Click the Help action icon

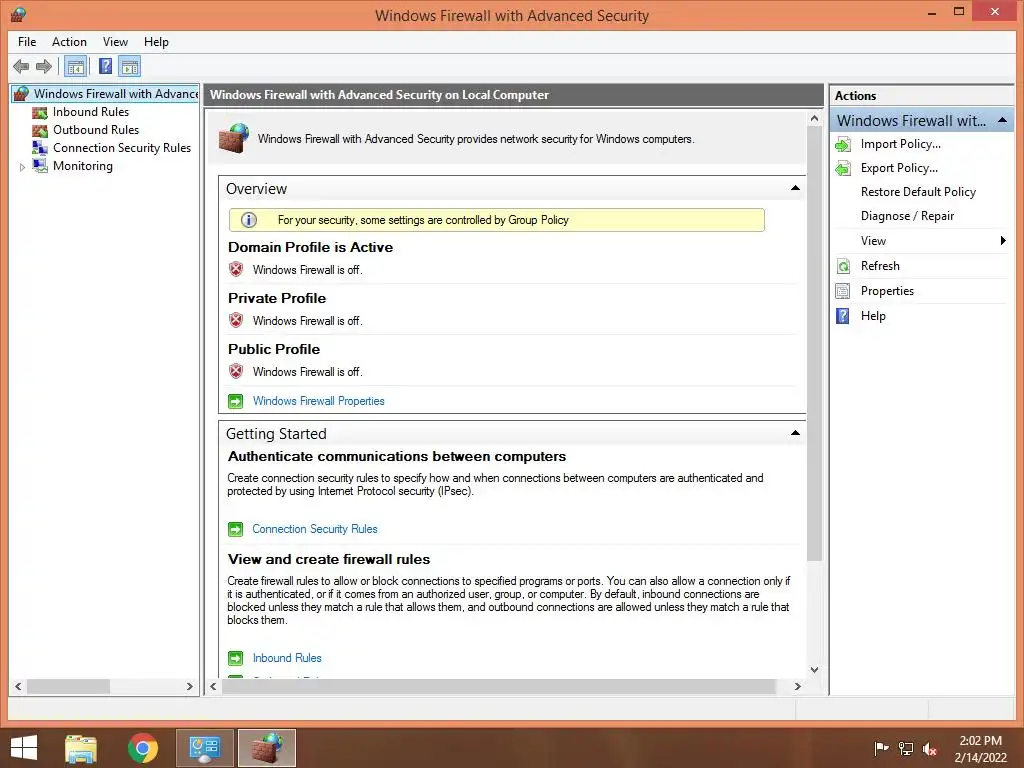(843, 316)
